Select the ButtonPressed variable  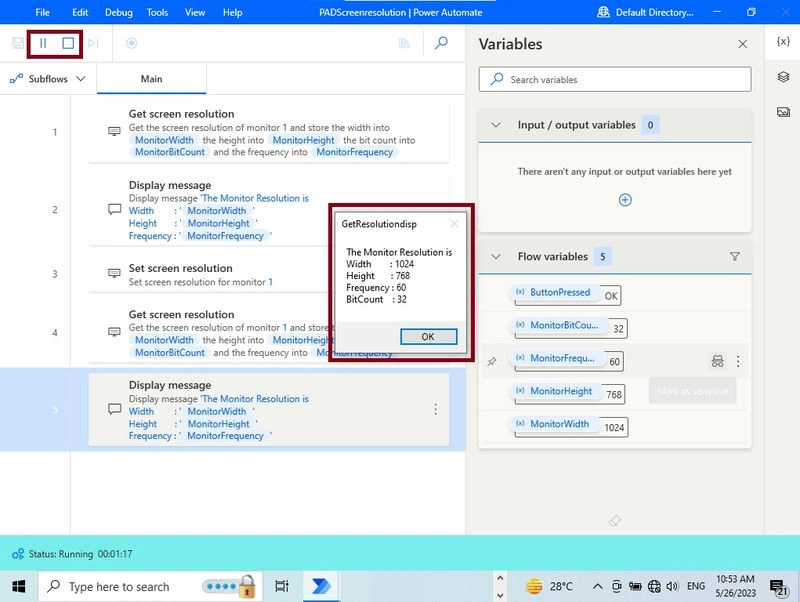(555, 292)
